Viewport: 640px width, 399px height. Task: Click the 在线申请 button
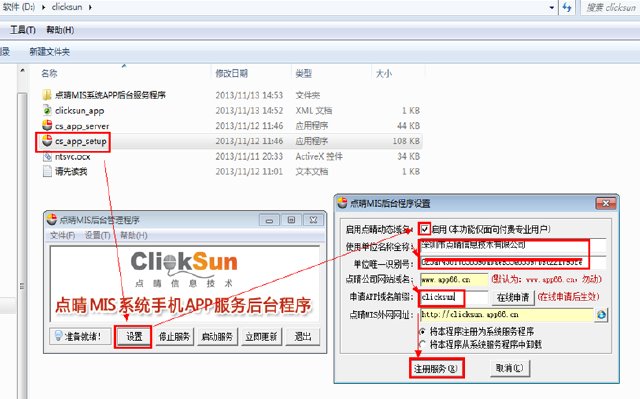coord(513,297)
